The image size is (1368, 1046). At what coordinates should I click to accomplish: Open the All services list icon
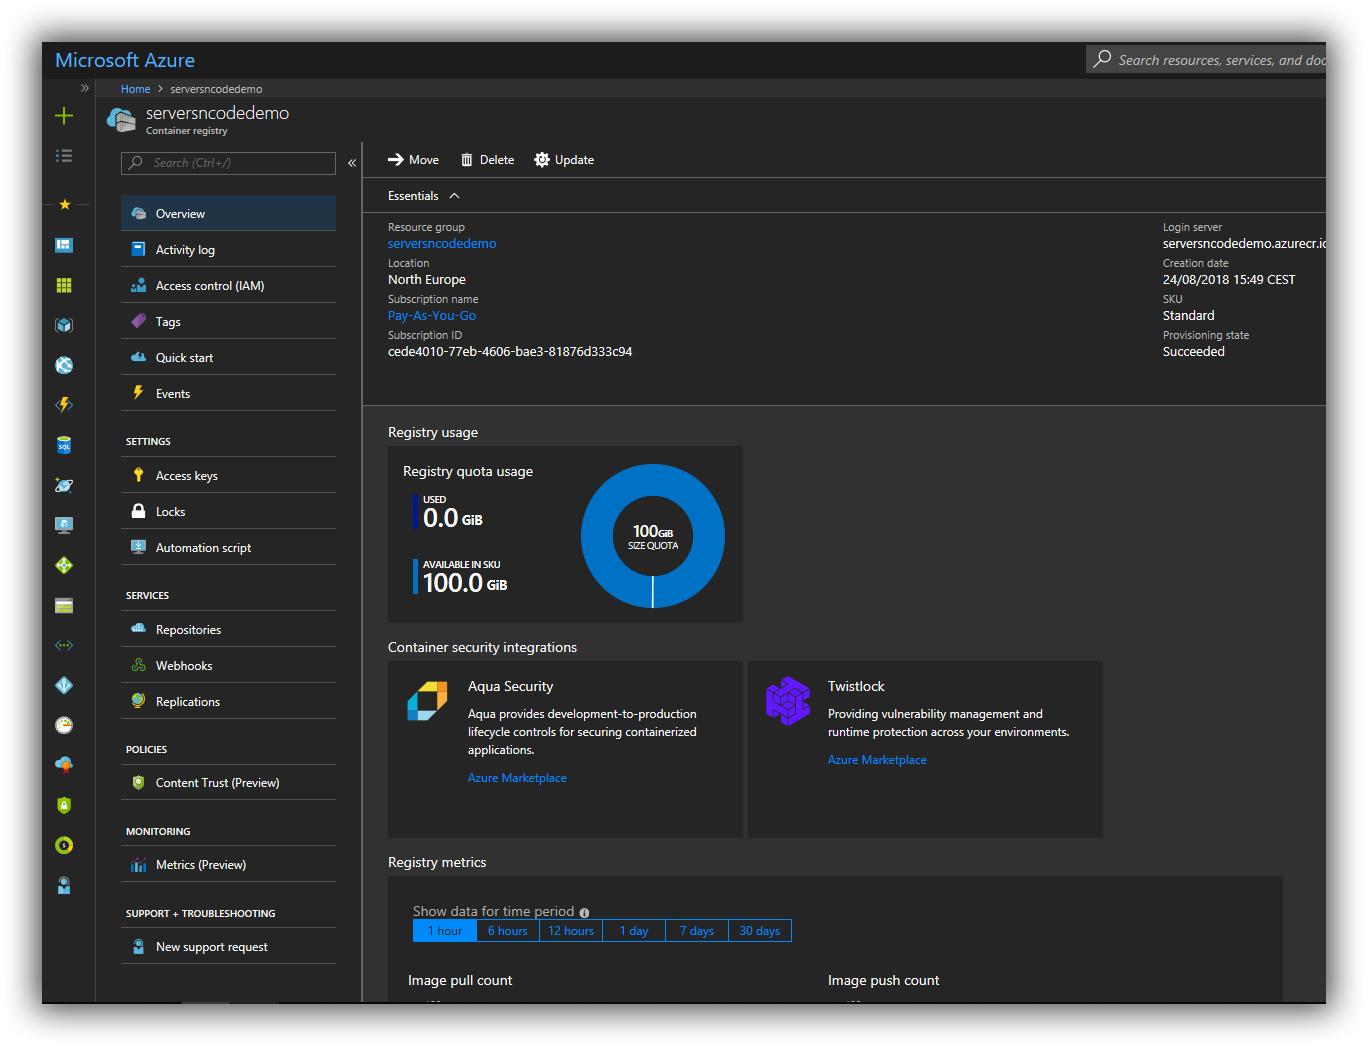64,156
